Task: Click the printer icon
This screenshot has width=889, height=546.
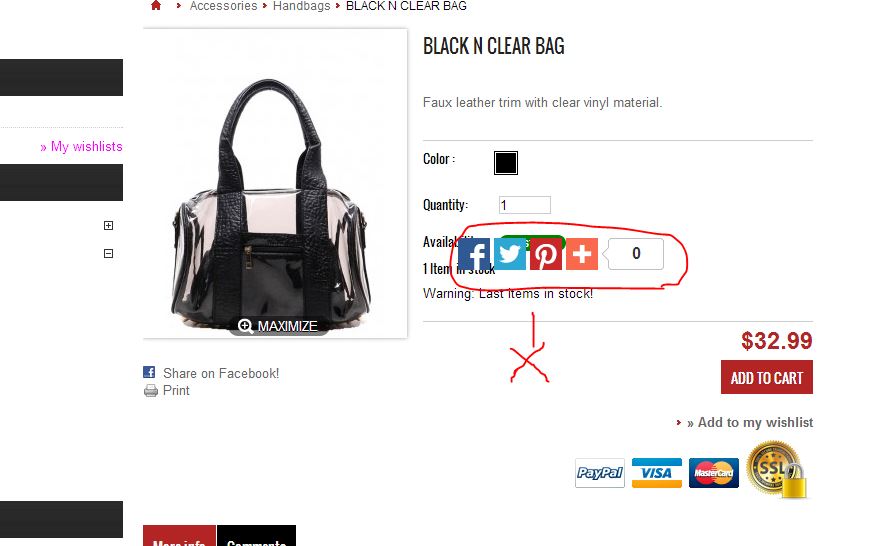Action: coord(151,390)
